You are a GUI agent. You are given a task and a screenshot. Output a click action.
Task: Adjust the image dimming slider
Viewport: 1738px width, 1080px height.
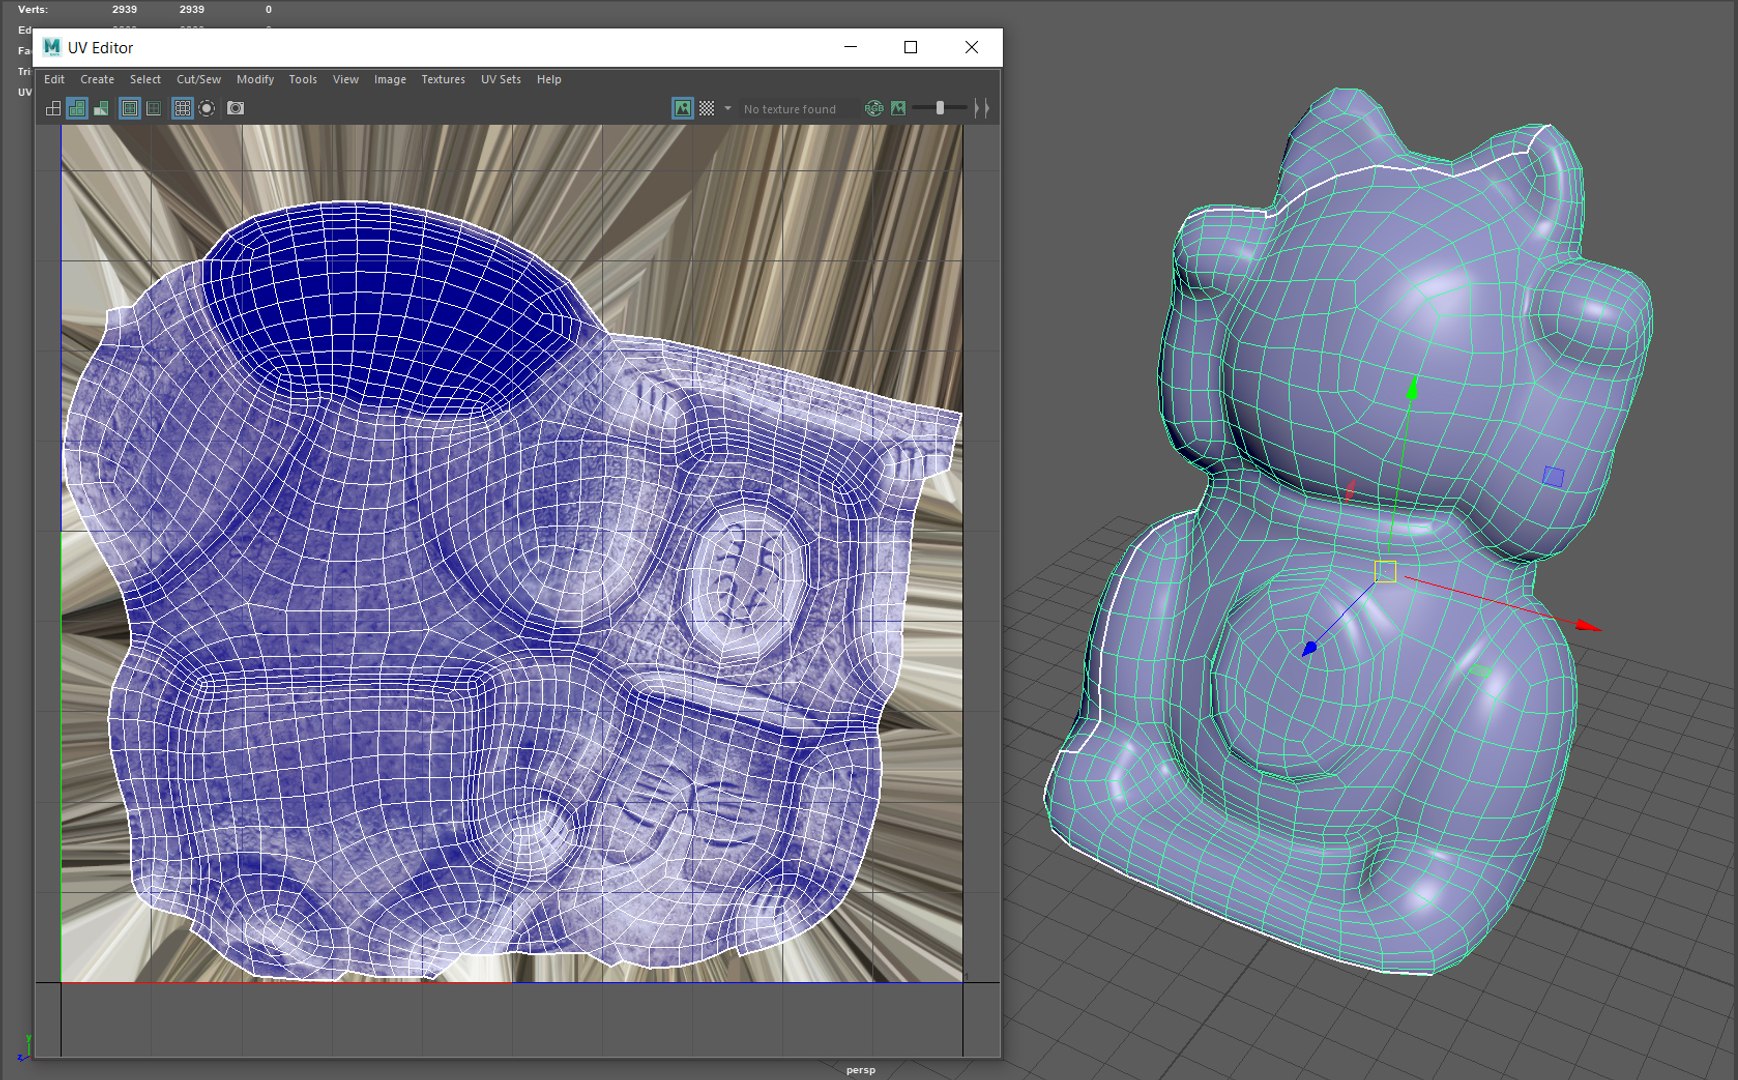(x=940, y=108)
